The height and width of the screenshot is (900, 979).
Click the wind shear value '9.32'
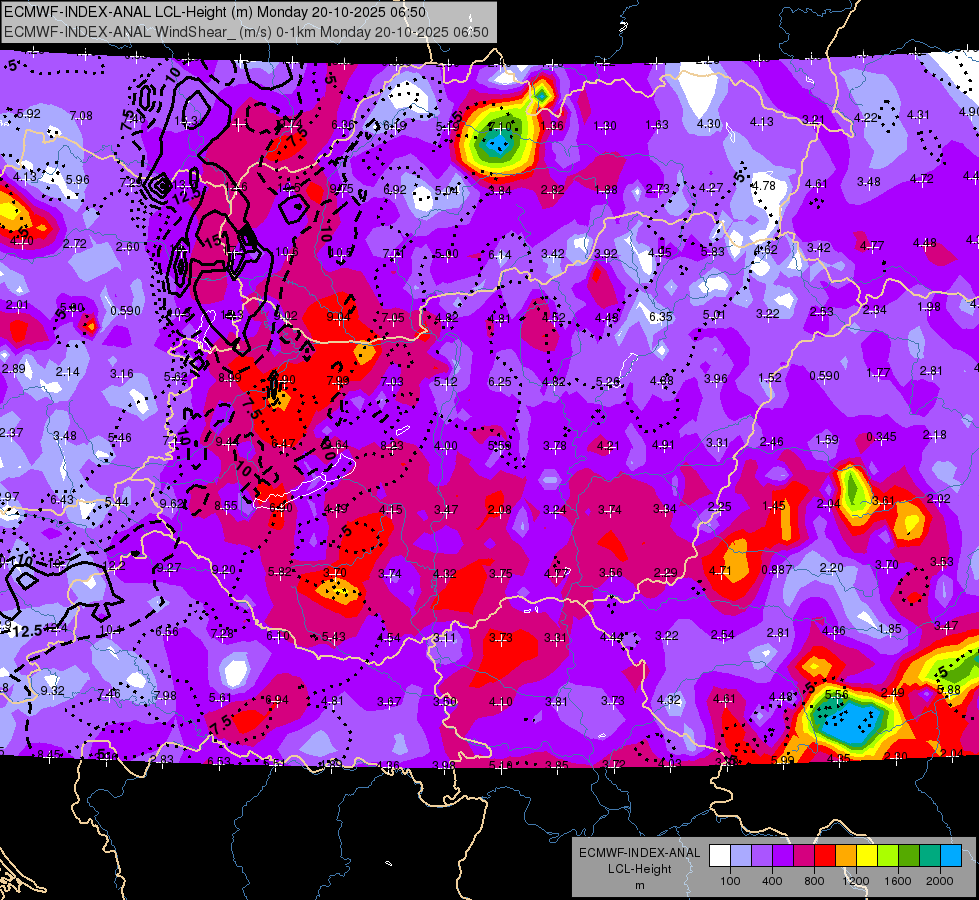52,690
